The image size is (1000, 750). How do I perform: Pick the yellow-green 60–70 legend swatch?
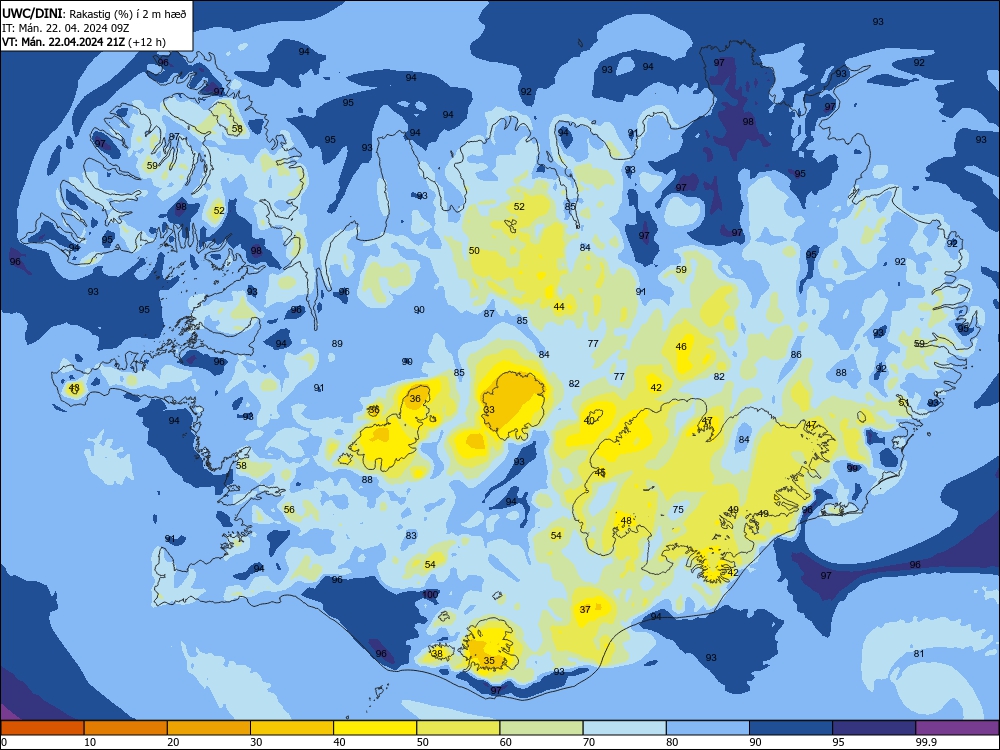(x=541, y=728)
